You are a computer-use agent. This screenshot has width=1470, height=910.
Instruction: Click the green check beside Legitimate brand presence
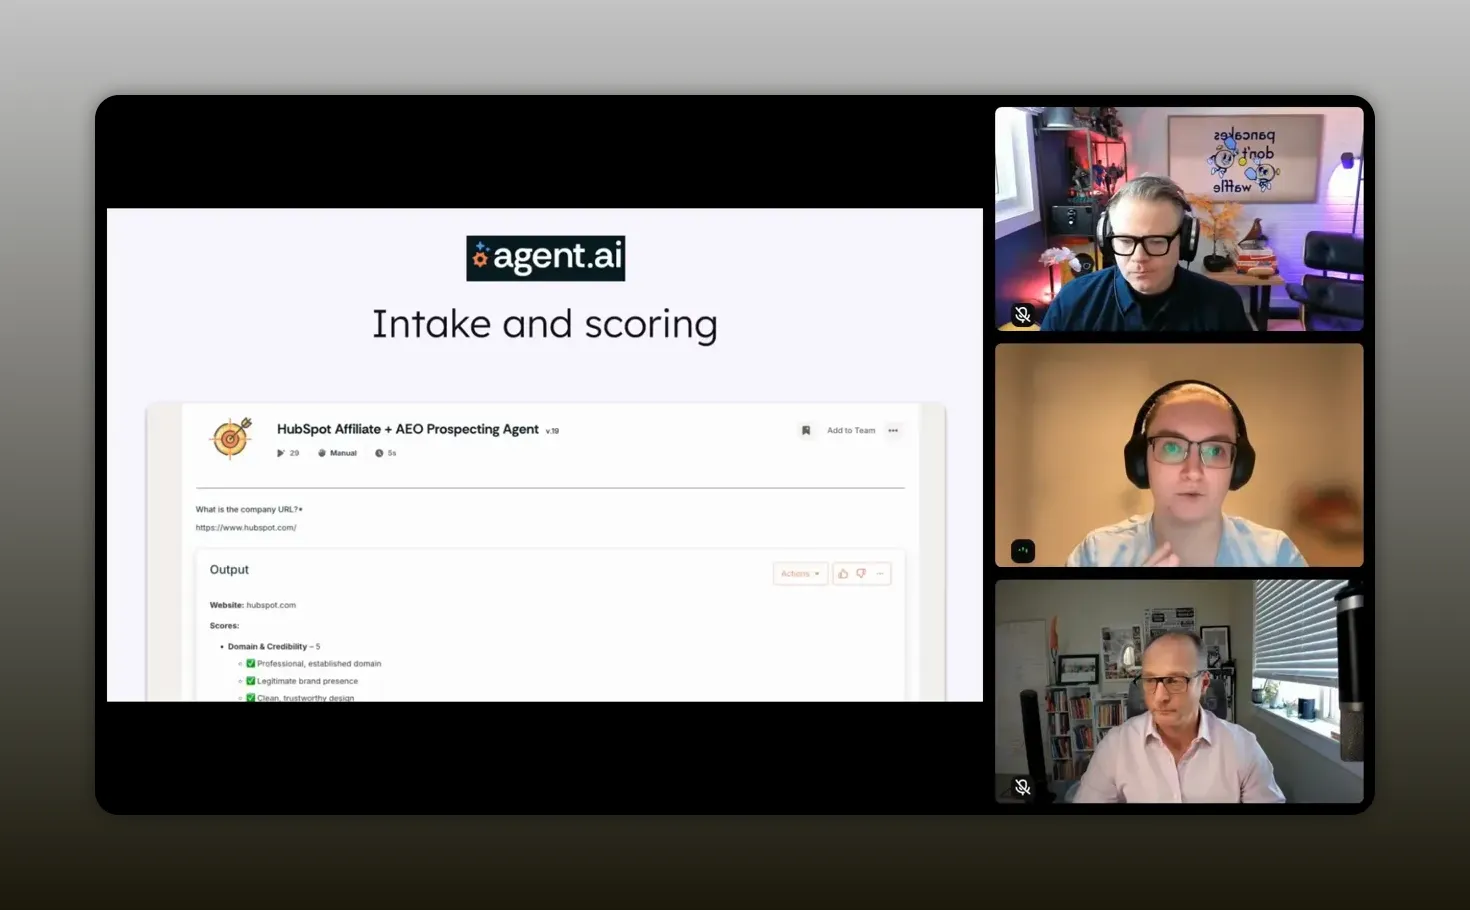point(251,681)
